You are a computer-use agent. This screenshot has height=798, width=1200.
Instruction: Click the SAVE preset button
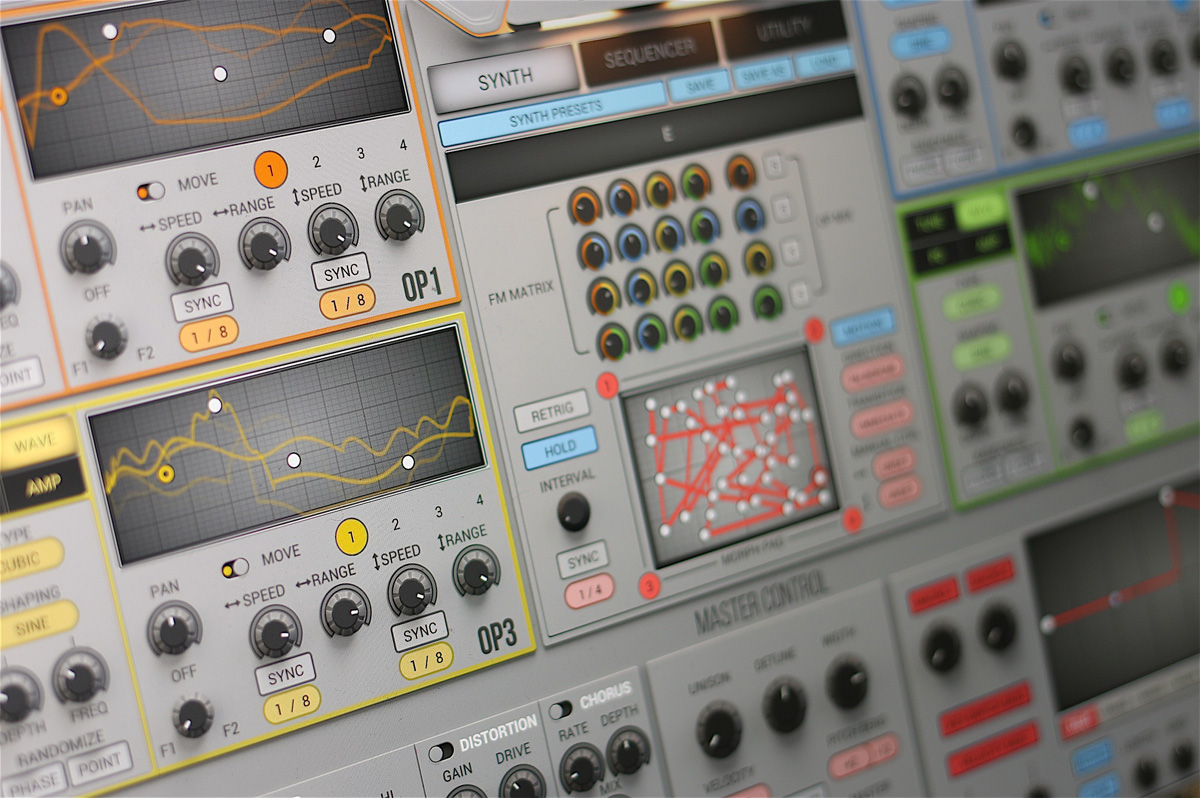(699, 86)
